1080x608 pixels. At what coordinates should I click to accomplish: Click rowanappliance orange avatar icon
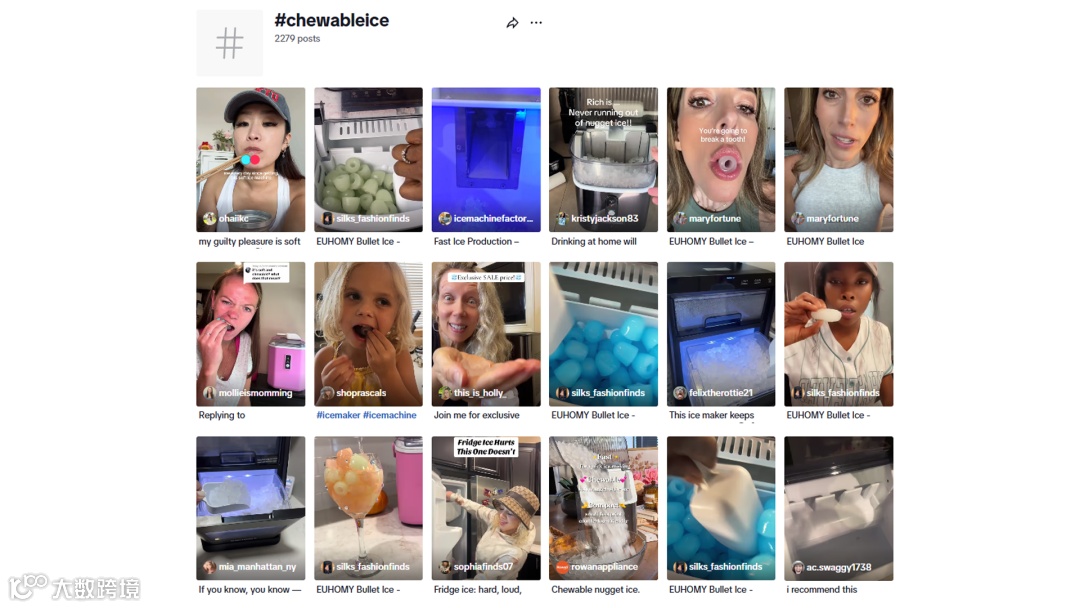[562, 567]
